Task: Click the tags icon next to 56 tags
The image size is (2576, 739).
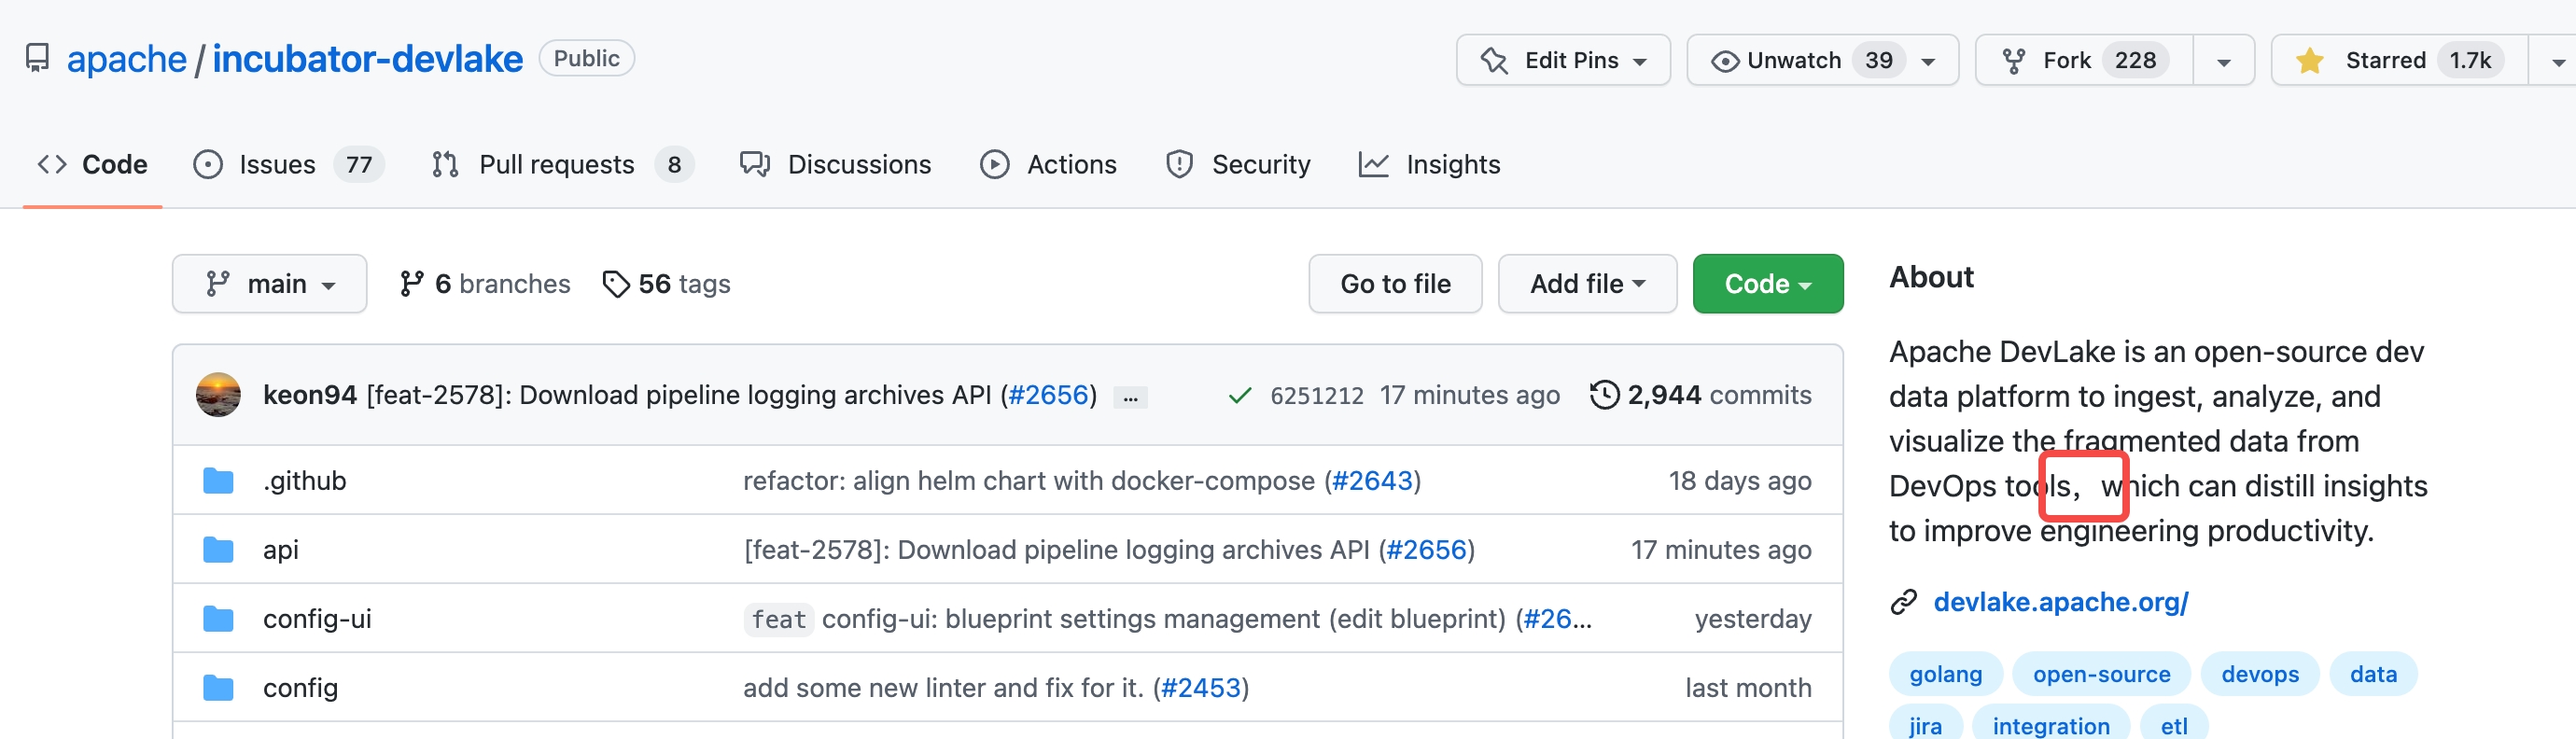Action: click(x=616, y=284)
